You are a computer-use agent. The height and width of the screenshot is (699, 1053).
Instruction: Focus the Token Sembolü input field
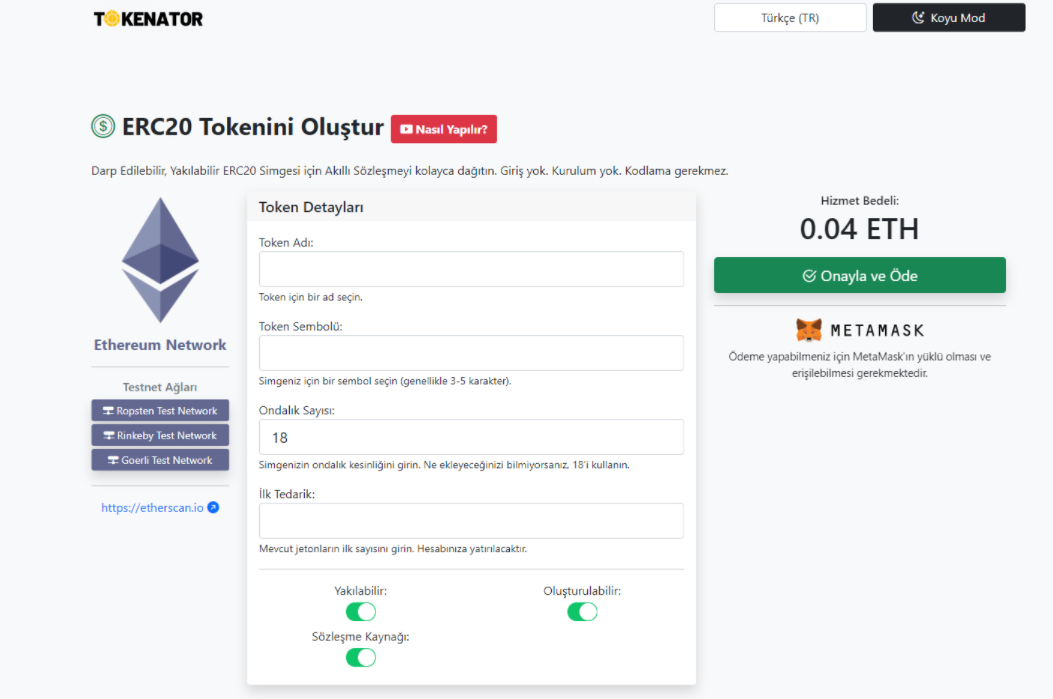click(471, 353)
